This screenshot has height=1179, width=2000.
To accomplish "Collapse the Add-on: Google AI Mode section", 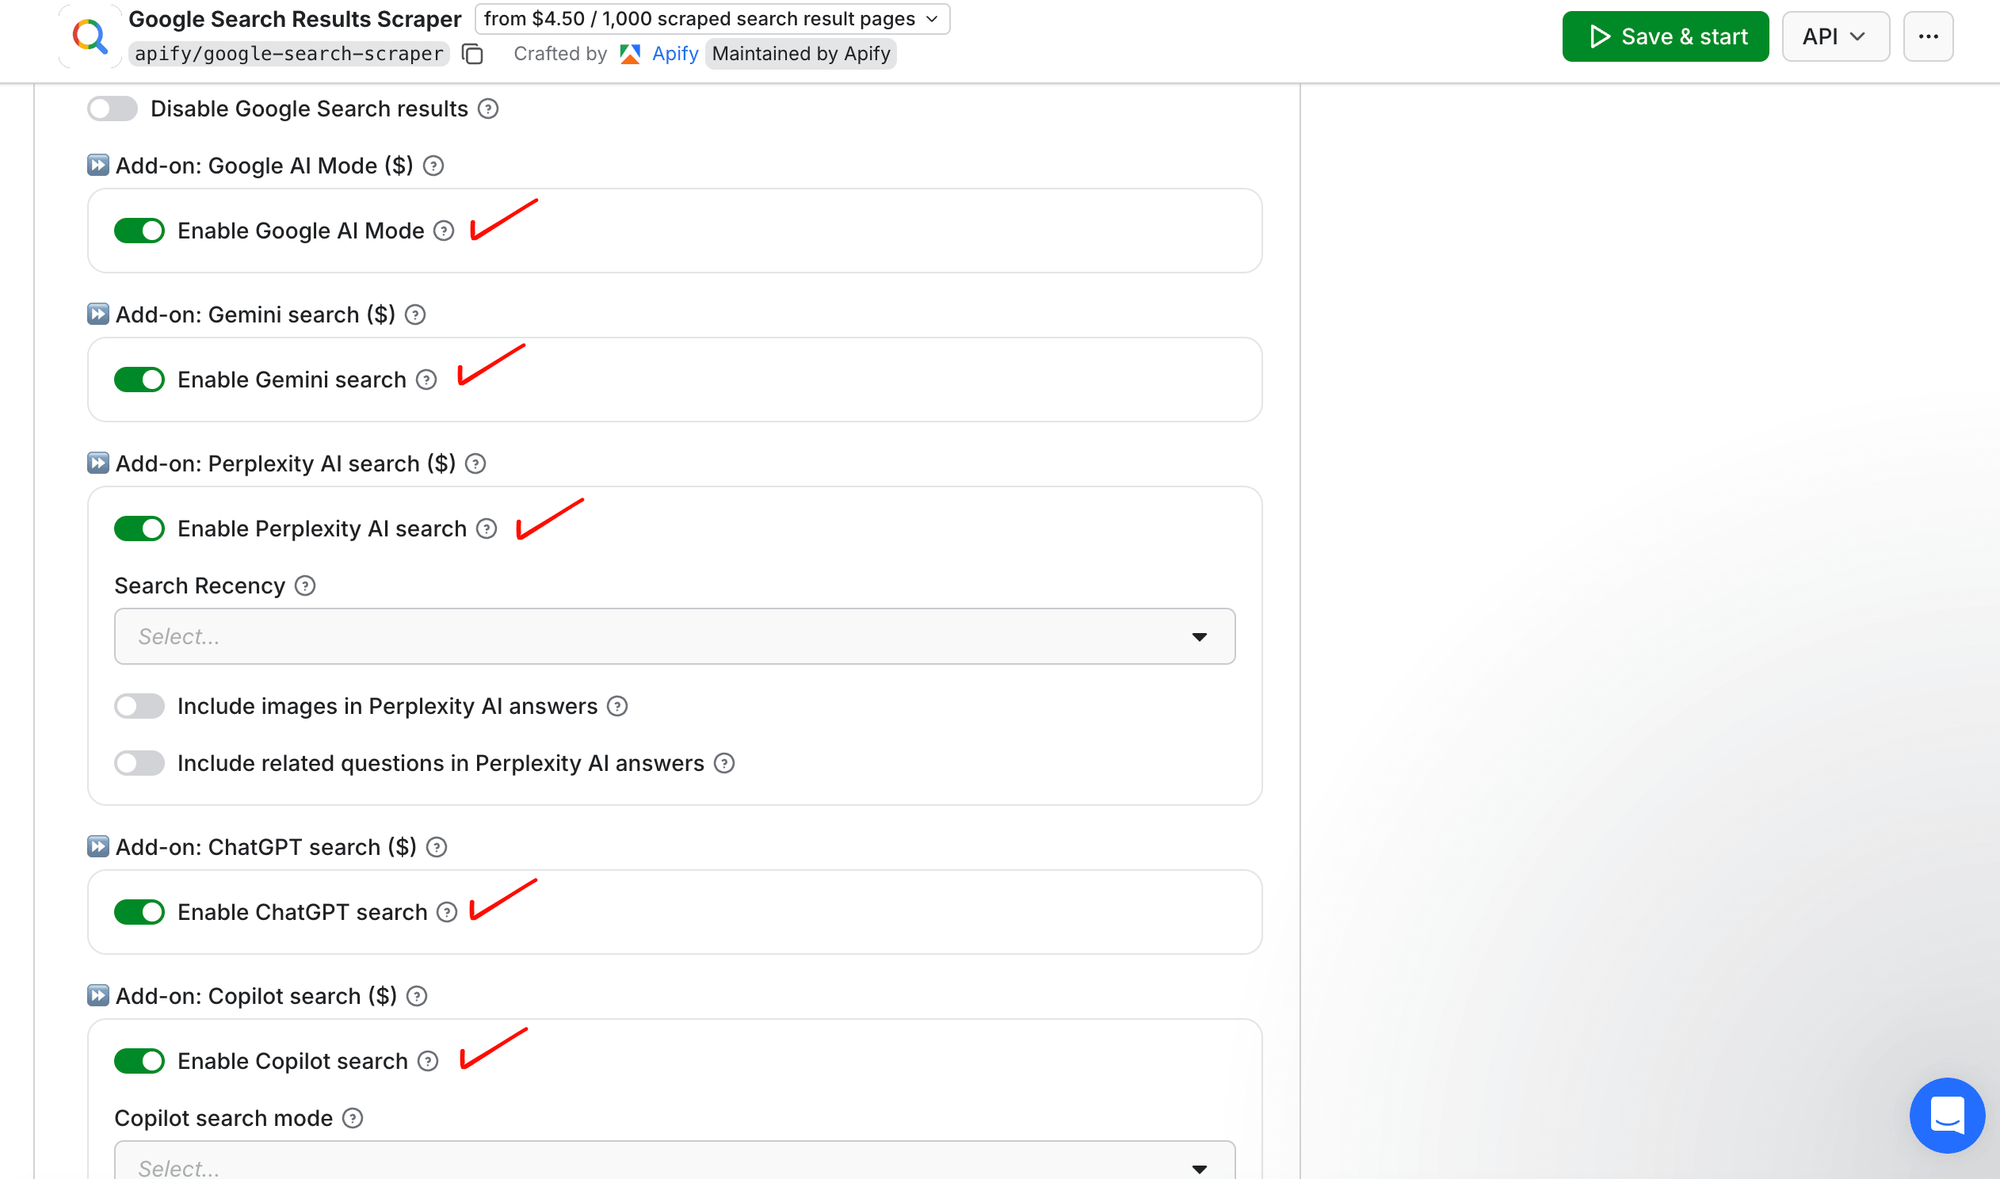I will click(x=98, y=165).
